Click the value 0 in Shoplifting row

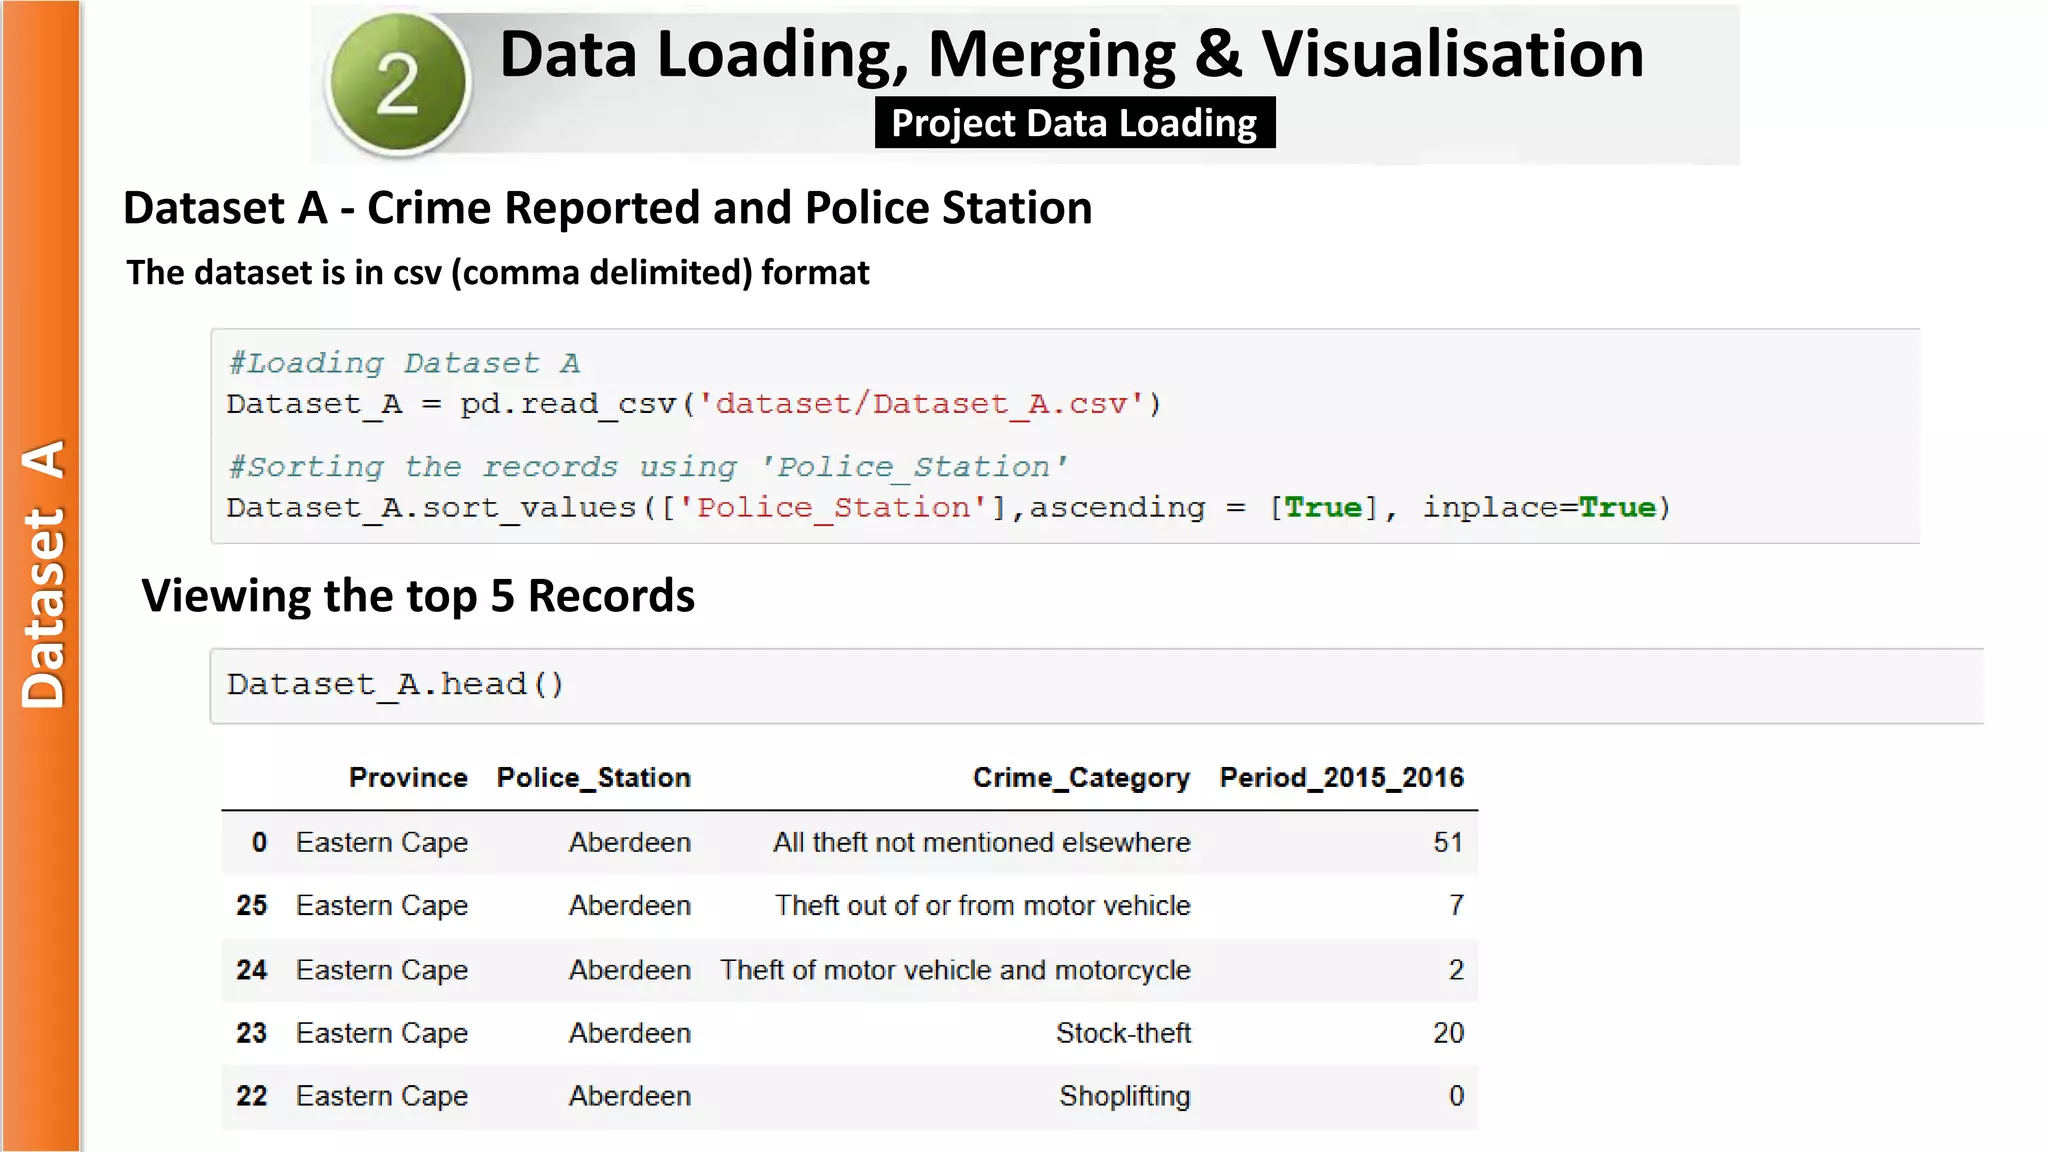[1456, 1096]
